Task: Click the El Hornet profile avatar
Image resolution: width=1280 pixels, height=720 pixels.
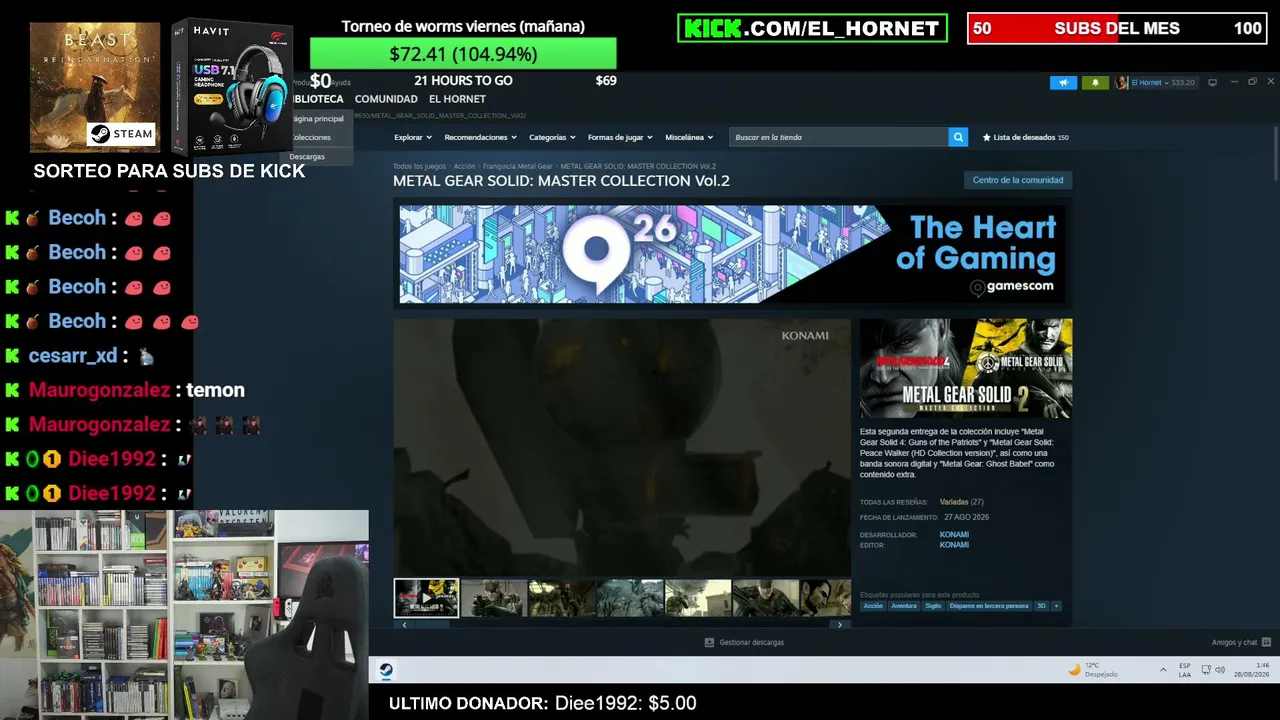Action: coord(1122,83)
